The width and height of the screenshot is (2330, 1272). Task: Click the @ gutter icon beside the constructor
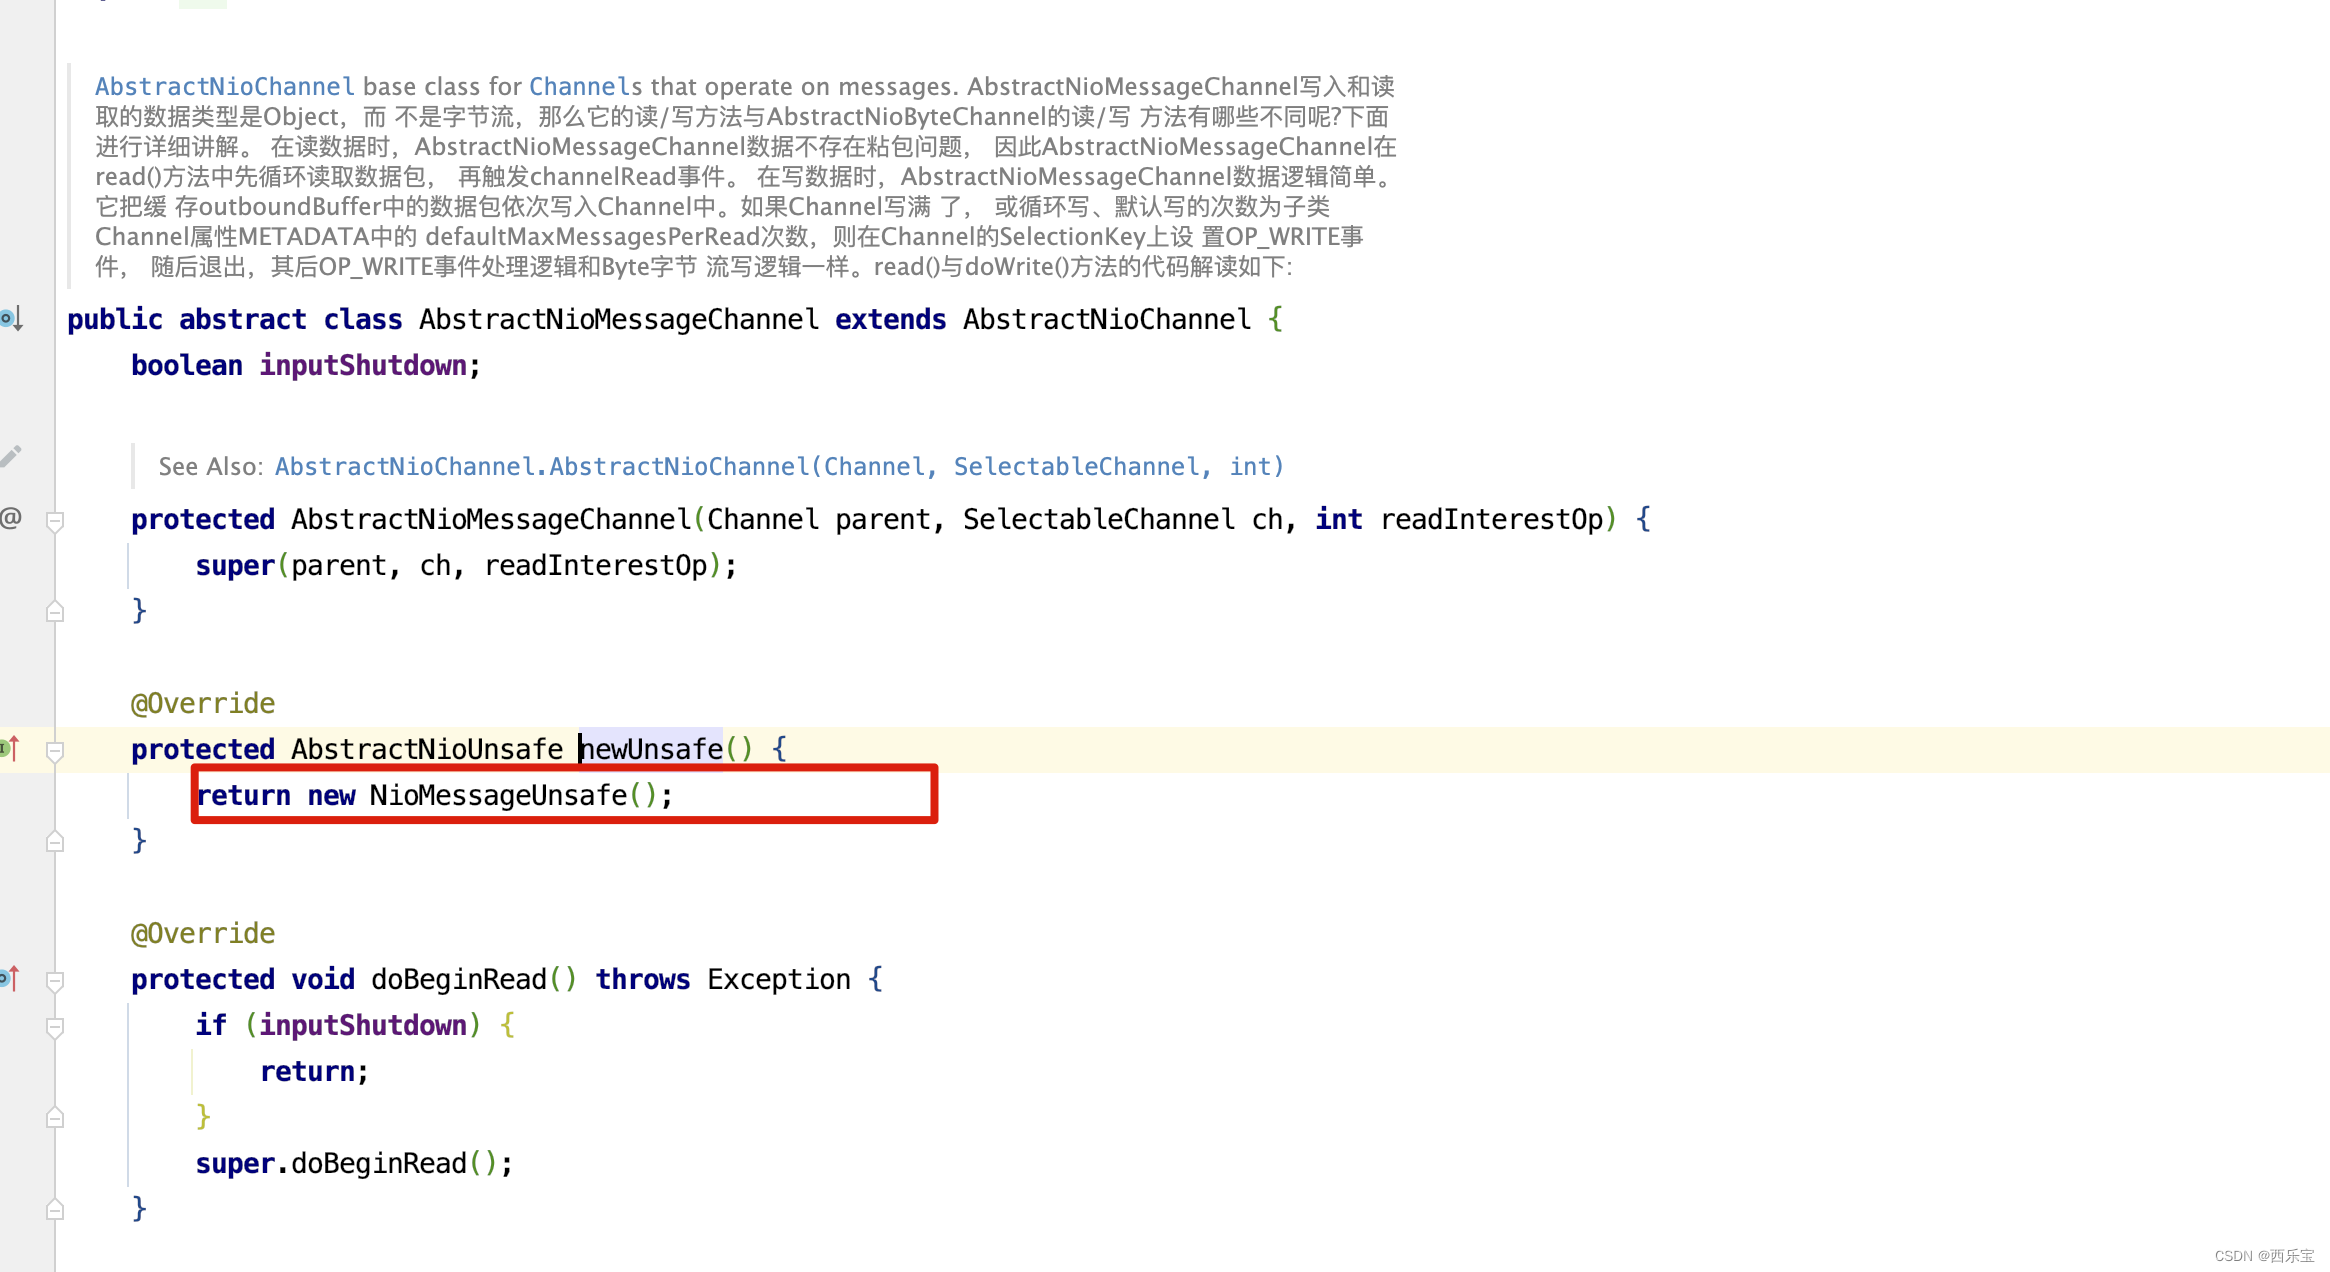11,518
